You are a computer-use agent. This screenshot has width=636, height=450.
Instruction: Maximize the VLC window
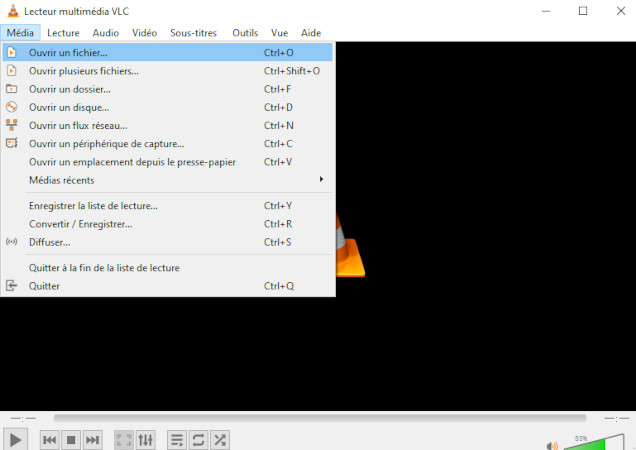click(583, 11)
